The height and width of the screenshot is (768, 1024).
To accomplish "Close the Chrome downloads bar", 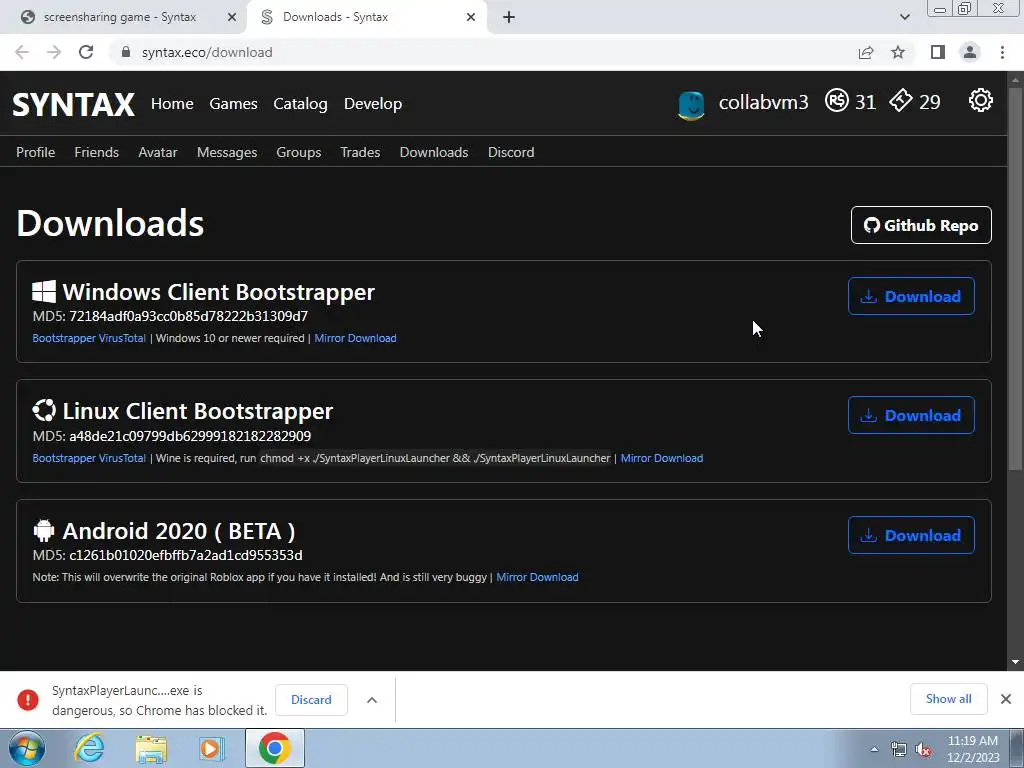I will coord(1006,699).
